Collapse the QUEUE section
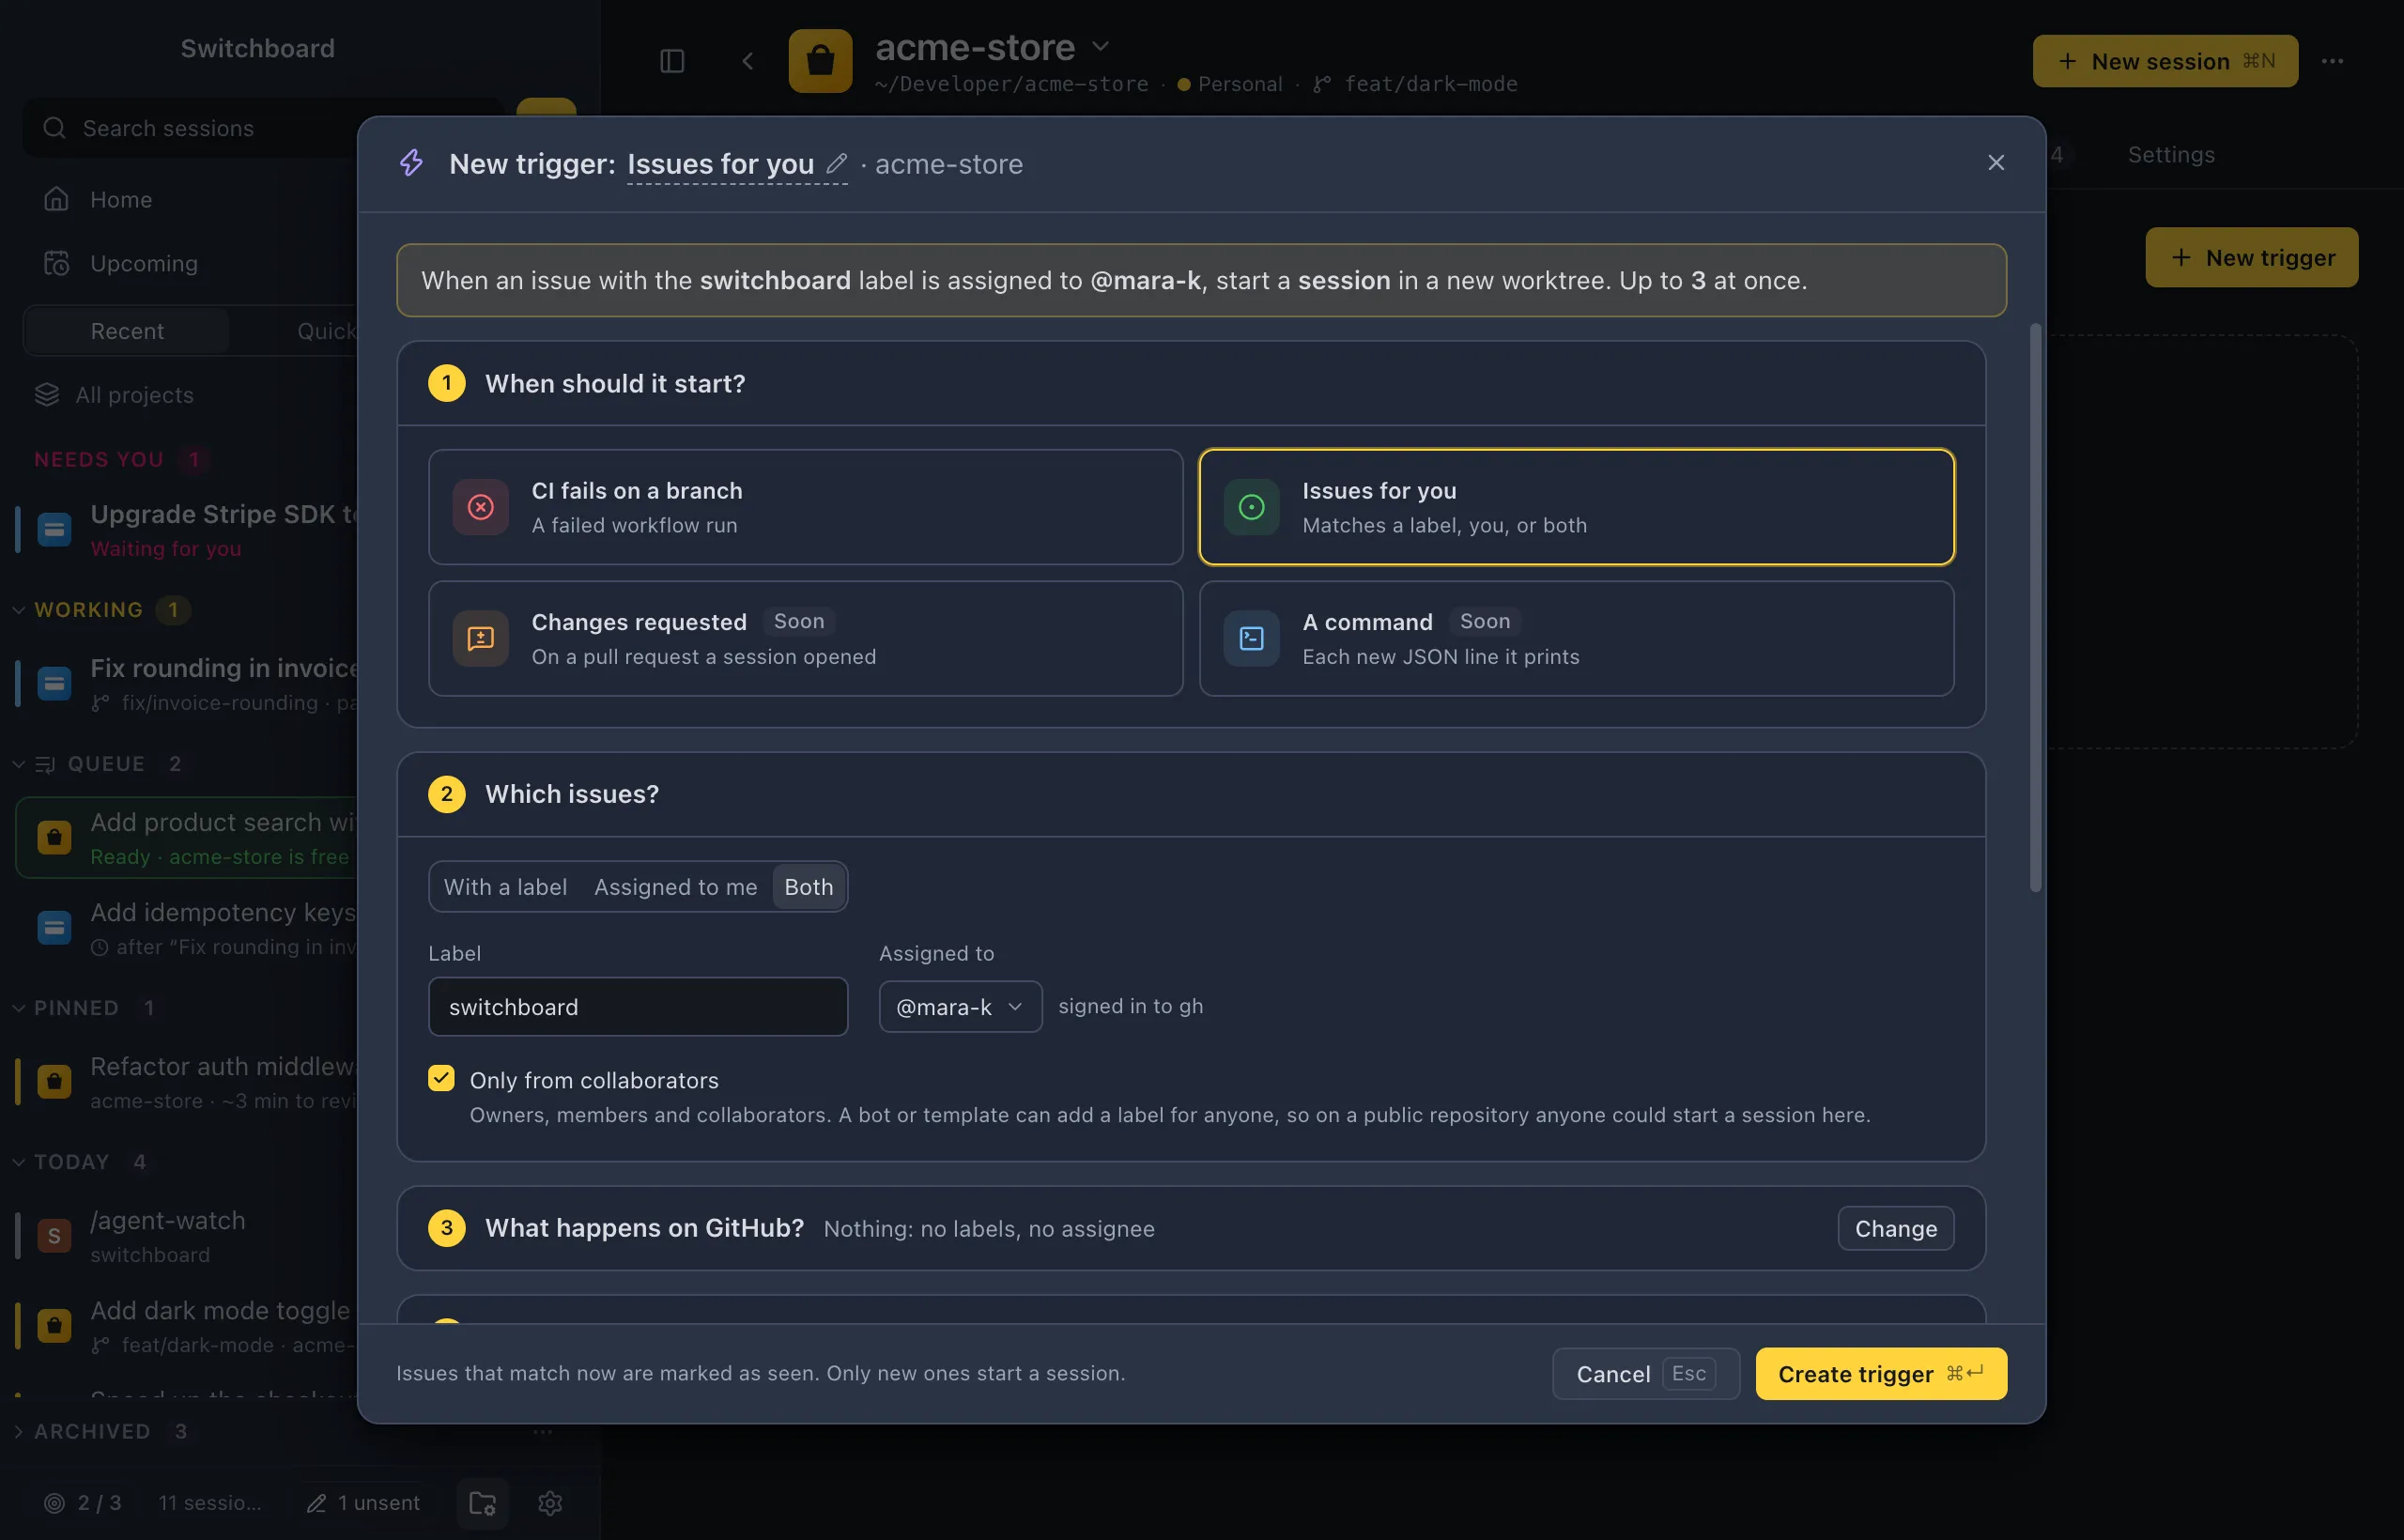 [x=18, y=763]
